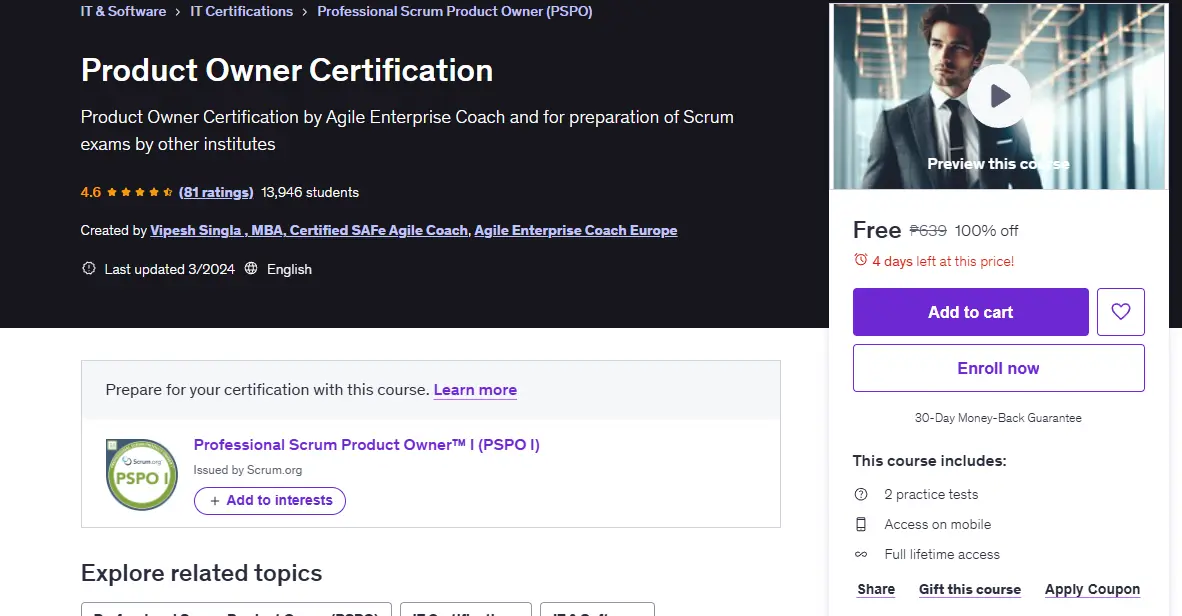Add the course to cart

970,311
